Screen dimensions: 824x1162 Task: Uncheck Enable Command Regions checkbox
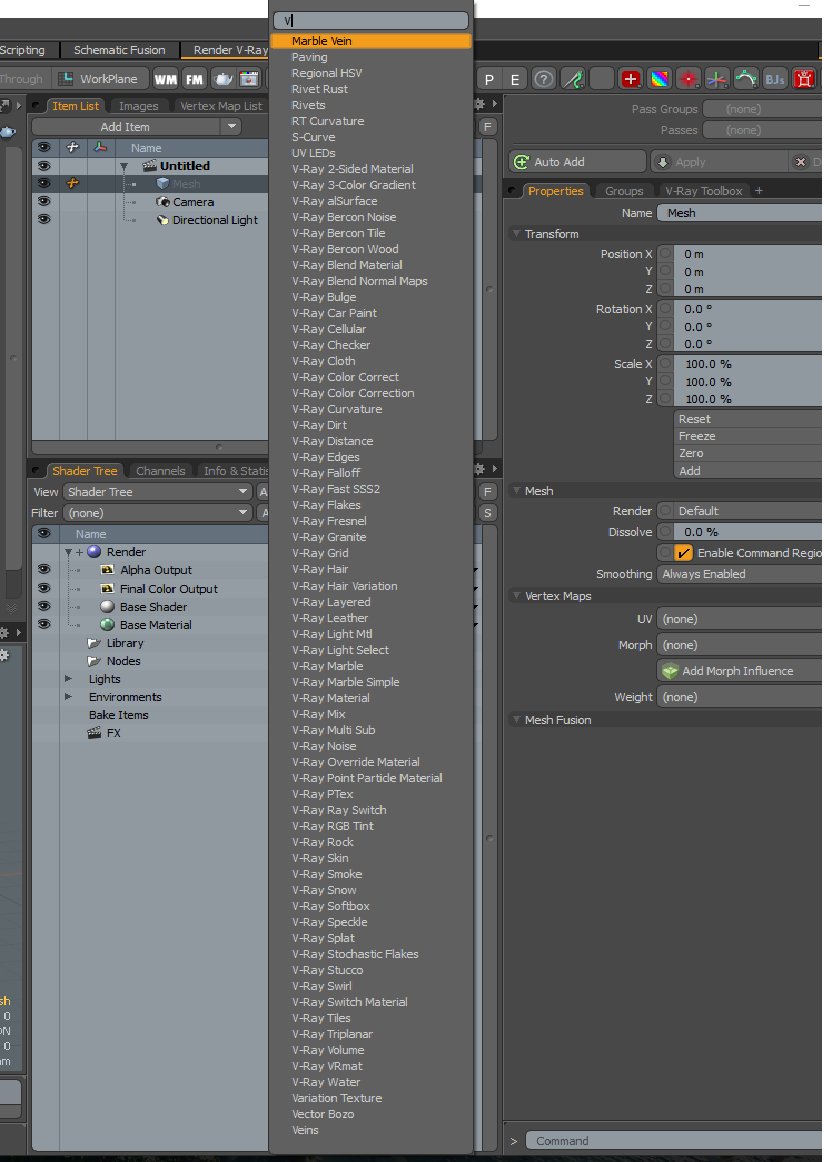click(683, 553)
